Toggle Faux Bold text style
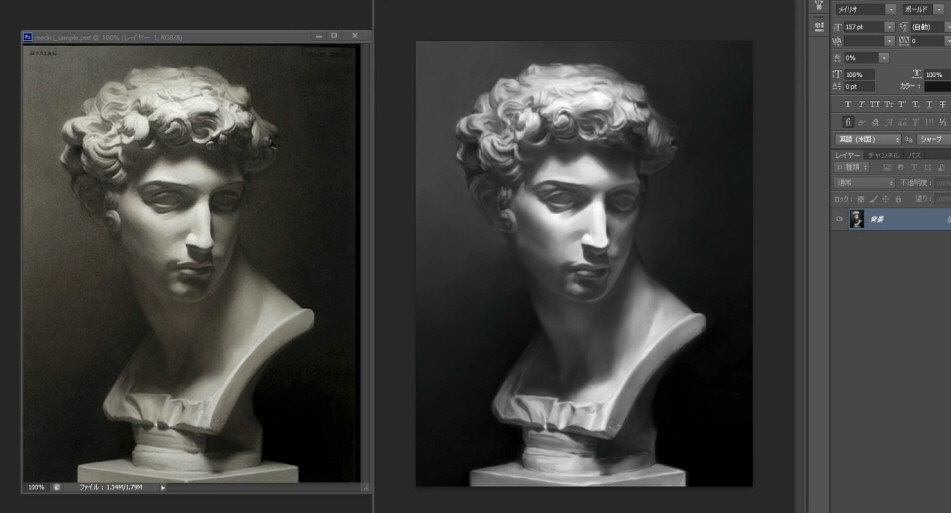The image size is (951, 513). (x=848, y=104)
